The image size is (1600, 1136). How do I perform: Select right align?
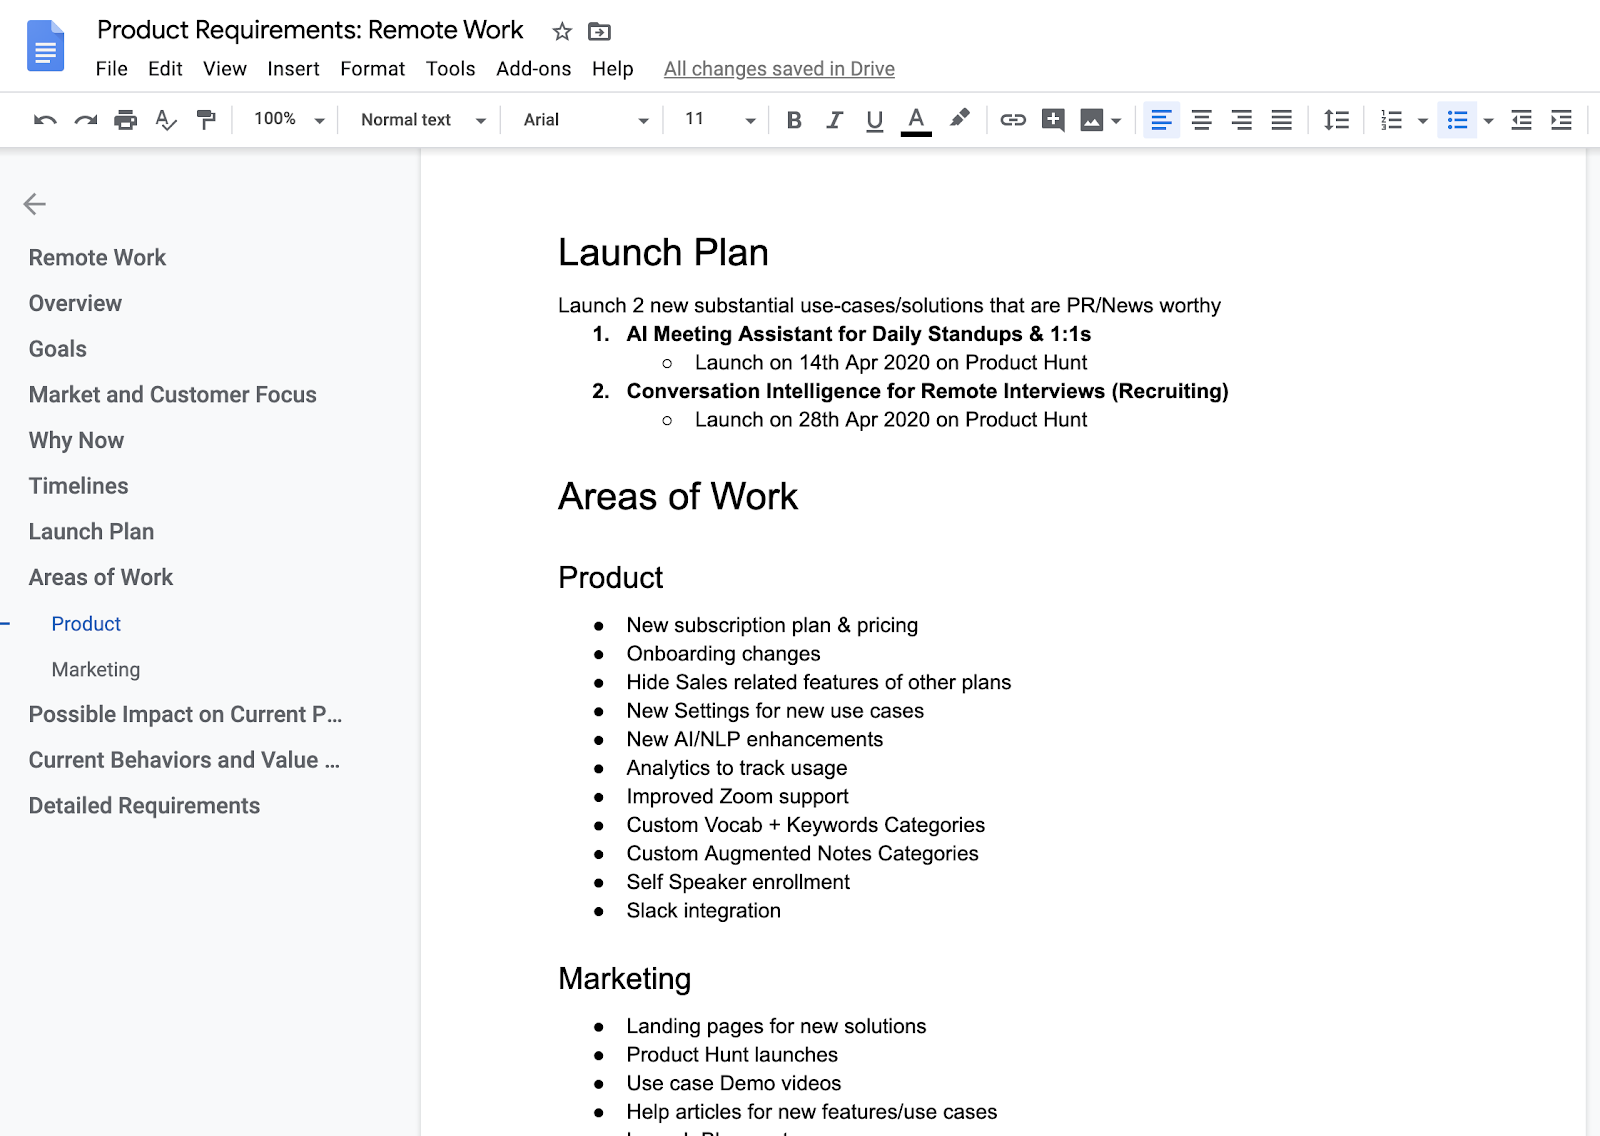click(x=1241, y=120)
